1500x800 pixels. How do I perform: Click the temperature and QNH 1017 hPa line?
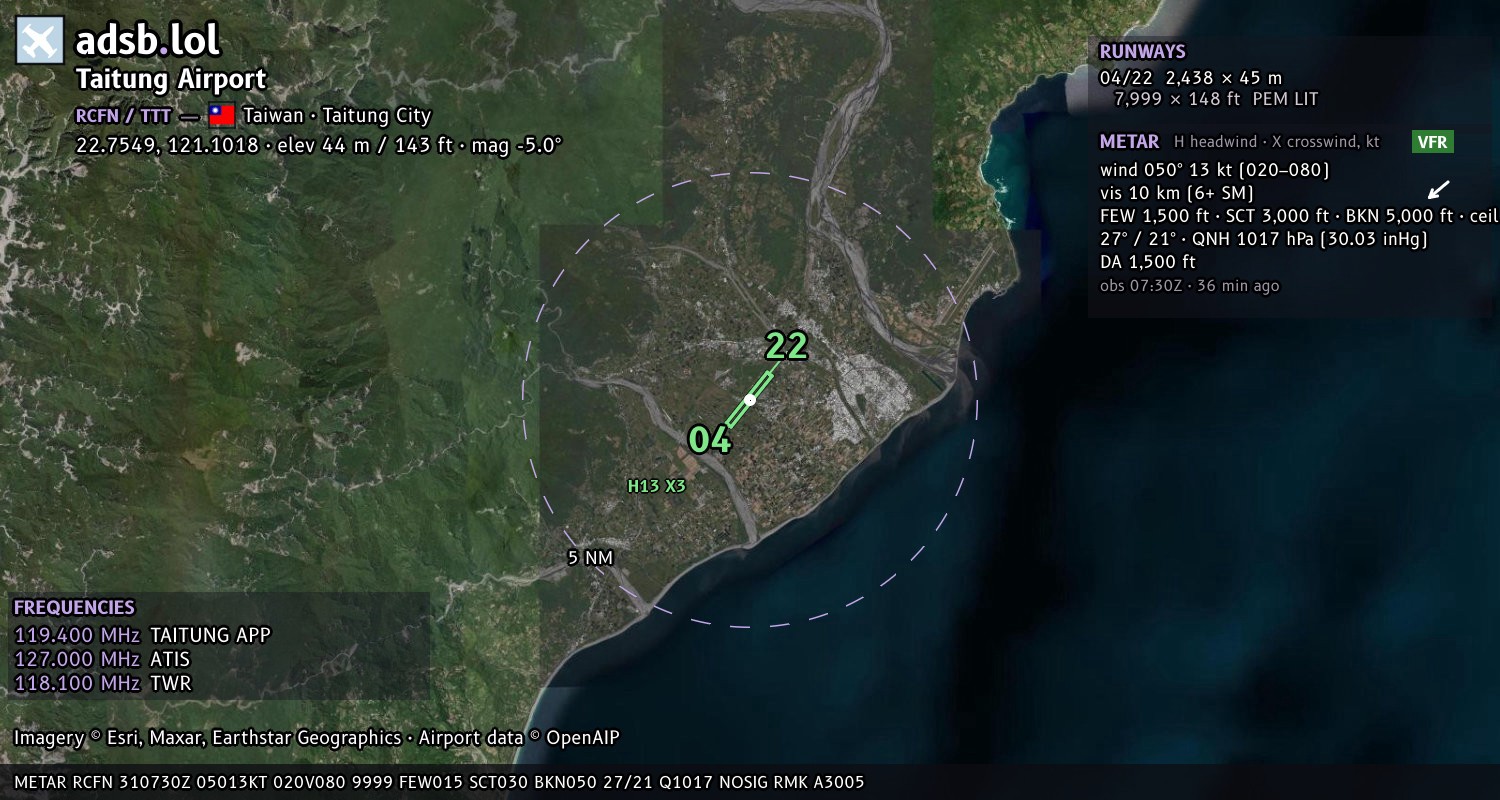tap(1264, 239)
